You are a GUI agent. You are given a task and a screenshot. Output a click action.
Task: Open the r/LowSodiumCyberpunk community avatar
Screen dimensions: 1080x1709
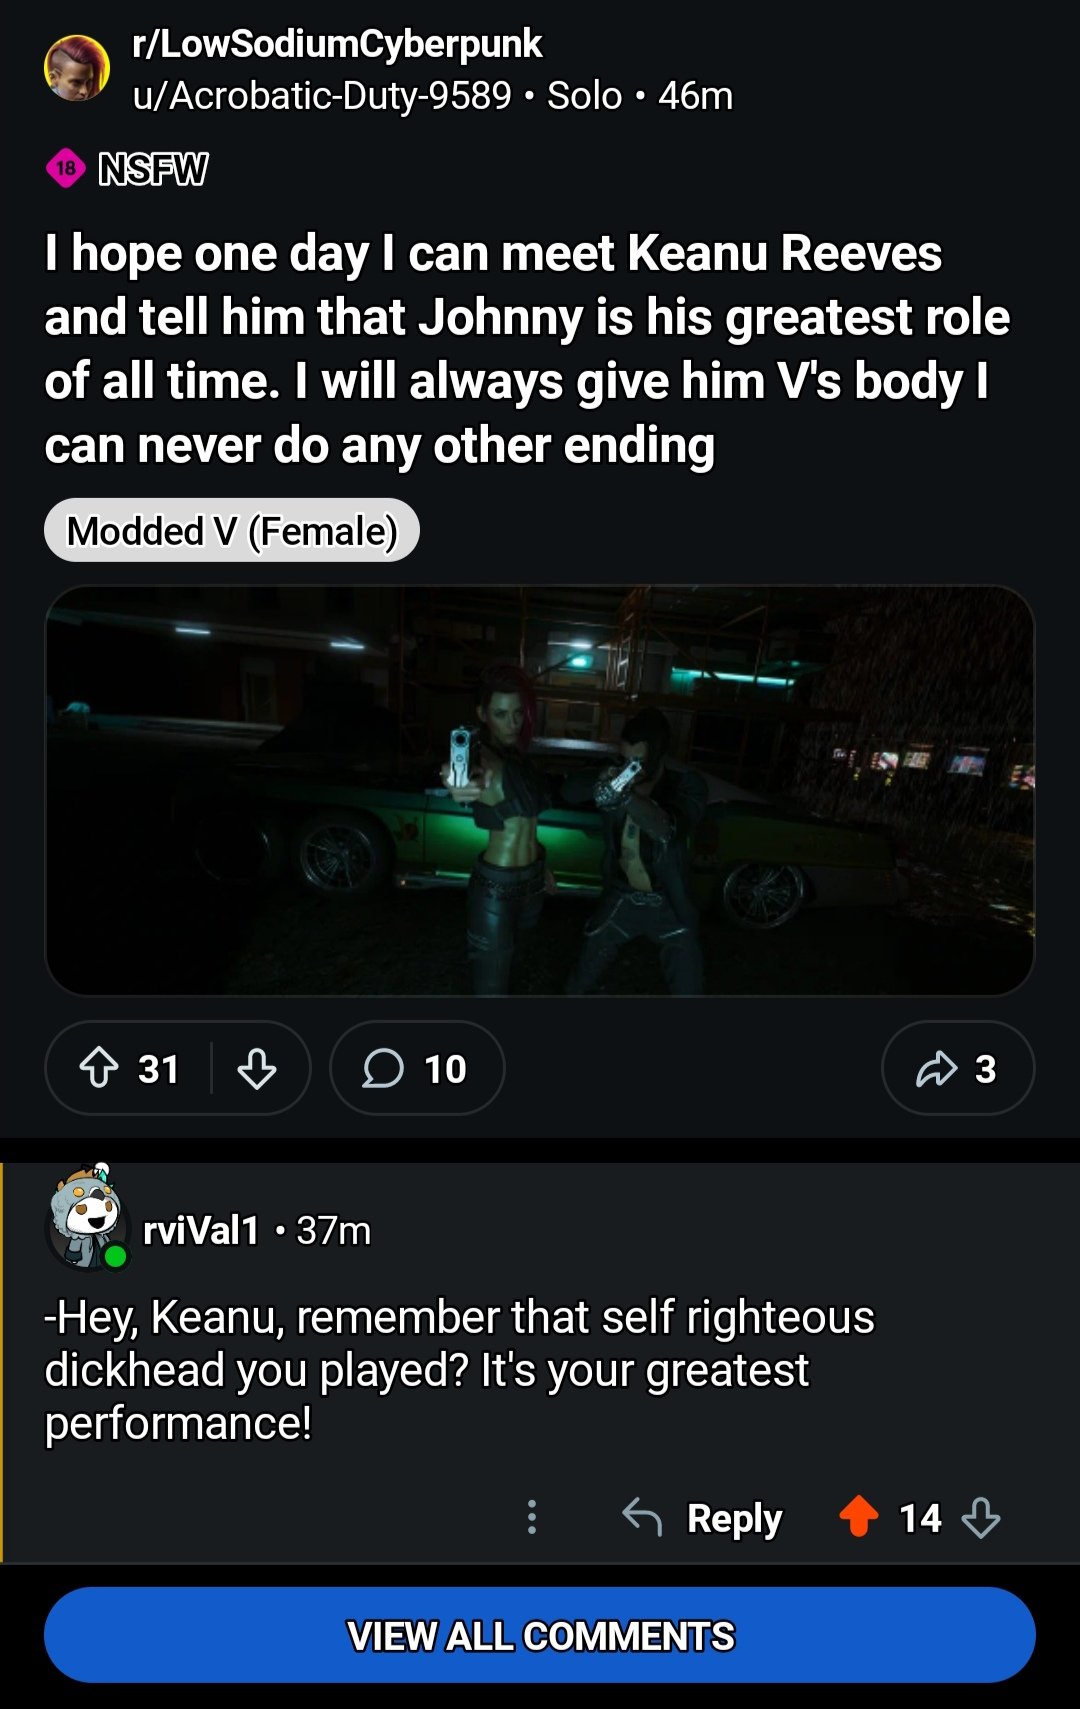77,68
